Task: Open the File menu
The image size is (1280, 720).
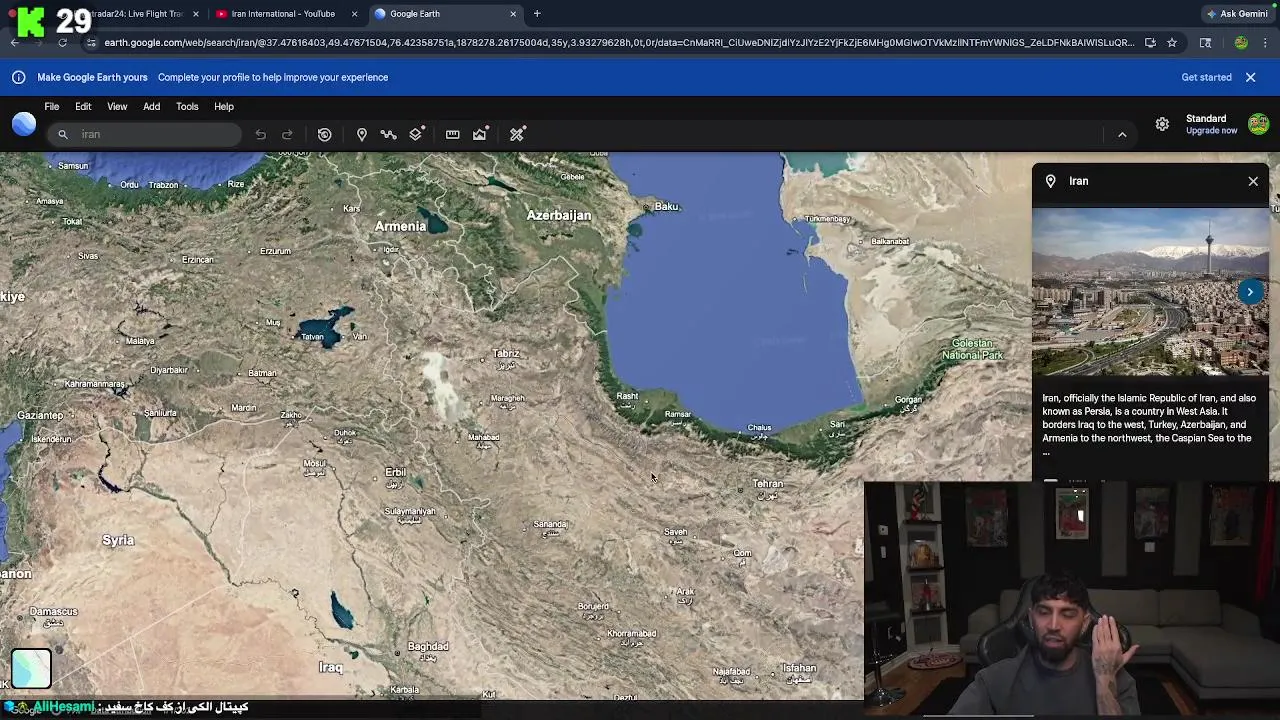Action: (x=52, y=106)
